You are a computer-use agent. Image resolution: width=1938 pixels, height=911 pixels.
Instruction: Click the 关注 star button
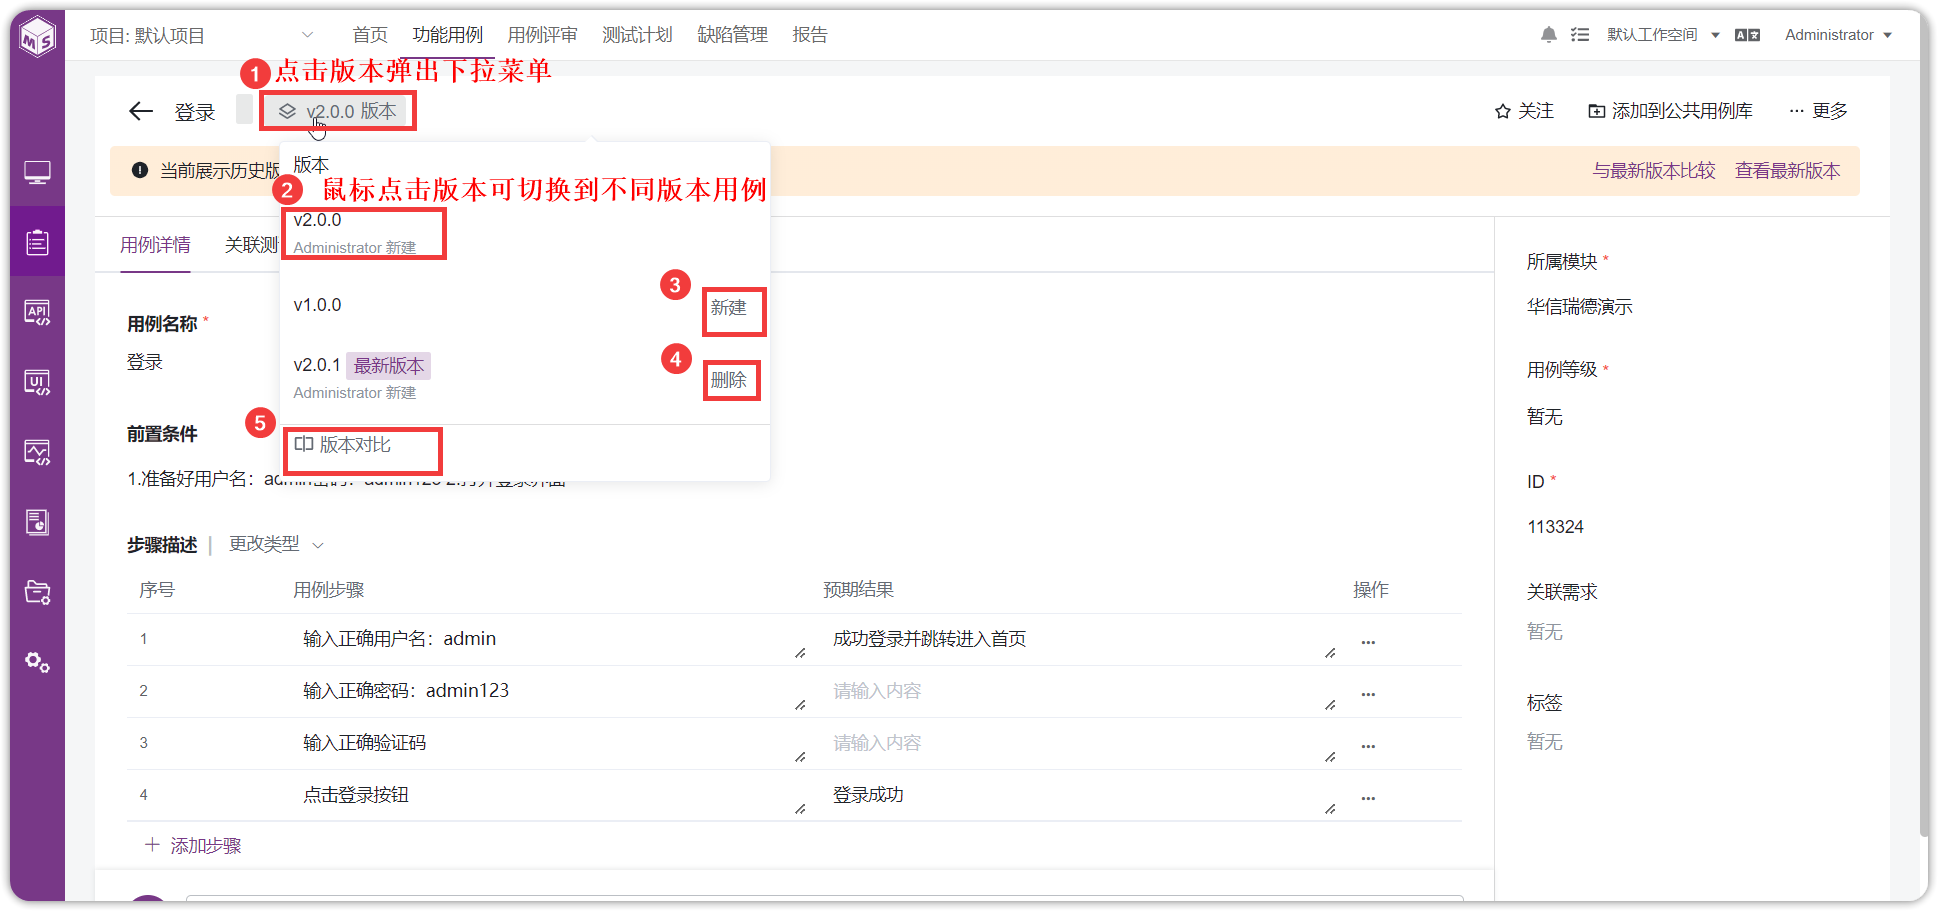point(1524,111)
